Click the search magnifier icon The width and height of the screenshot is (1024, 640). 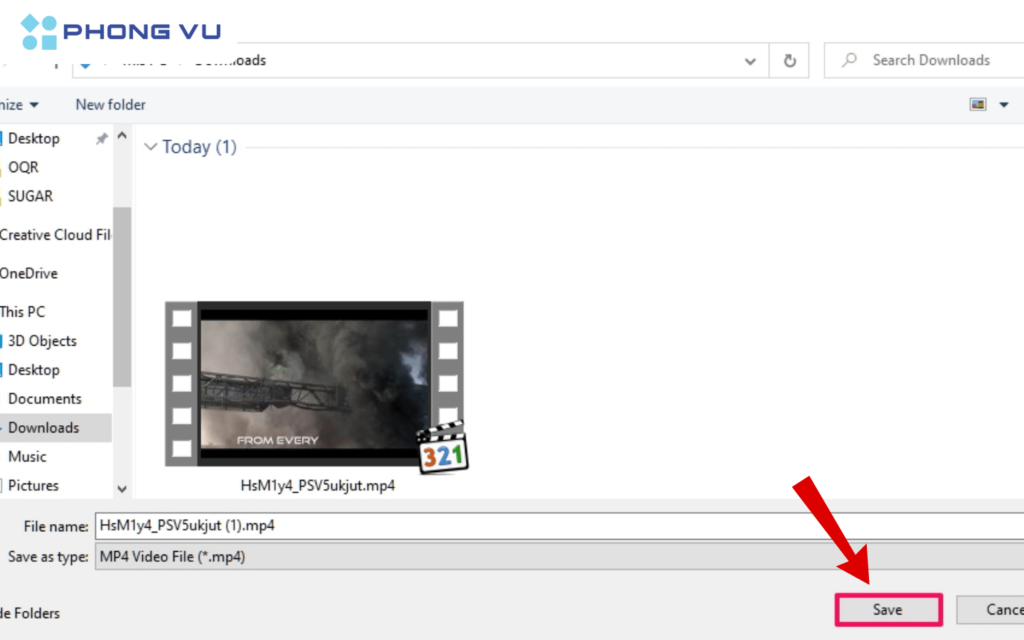click(850, 61)
